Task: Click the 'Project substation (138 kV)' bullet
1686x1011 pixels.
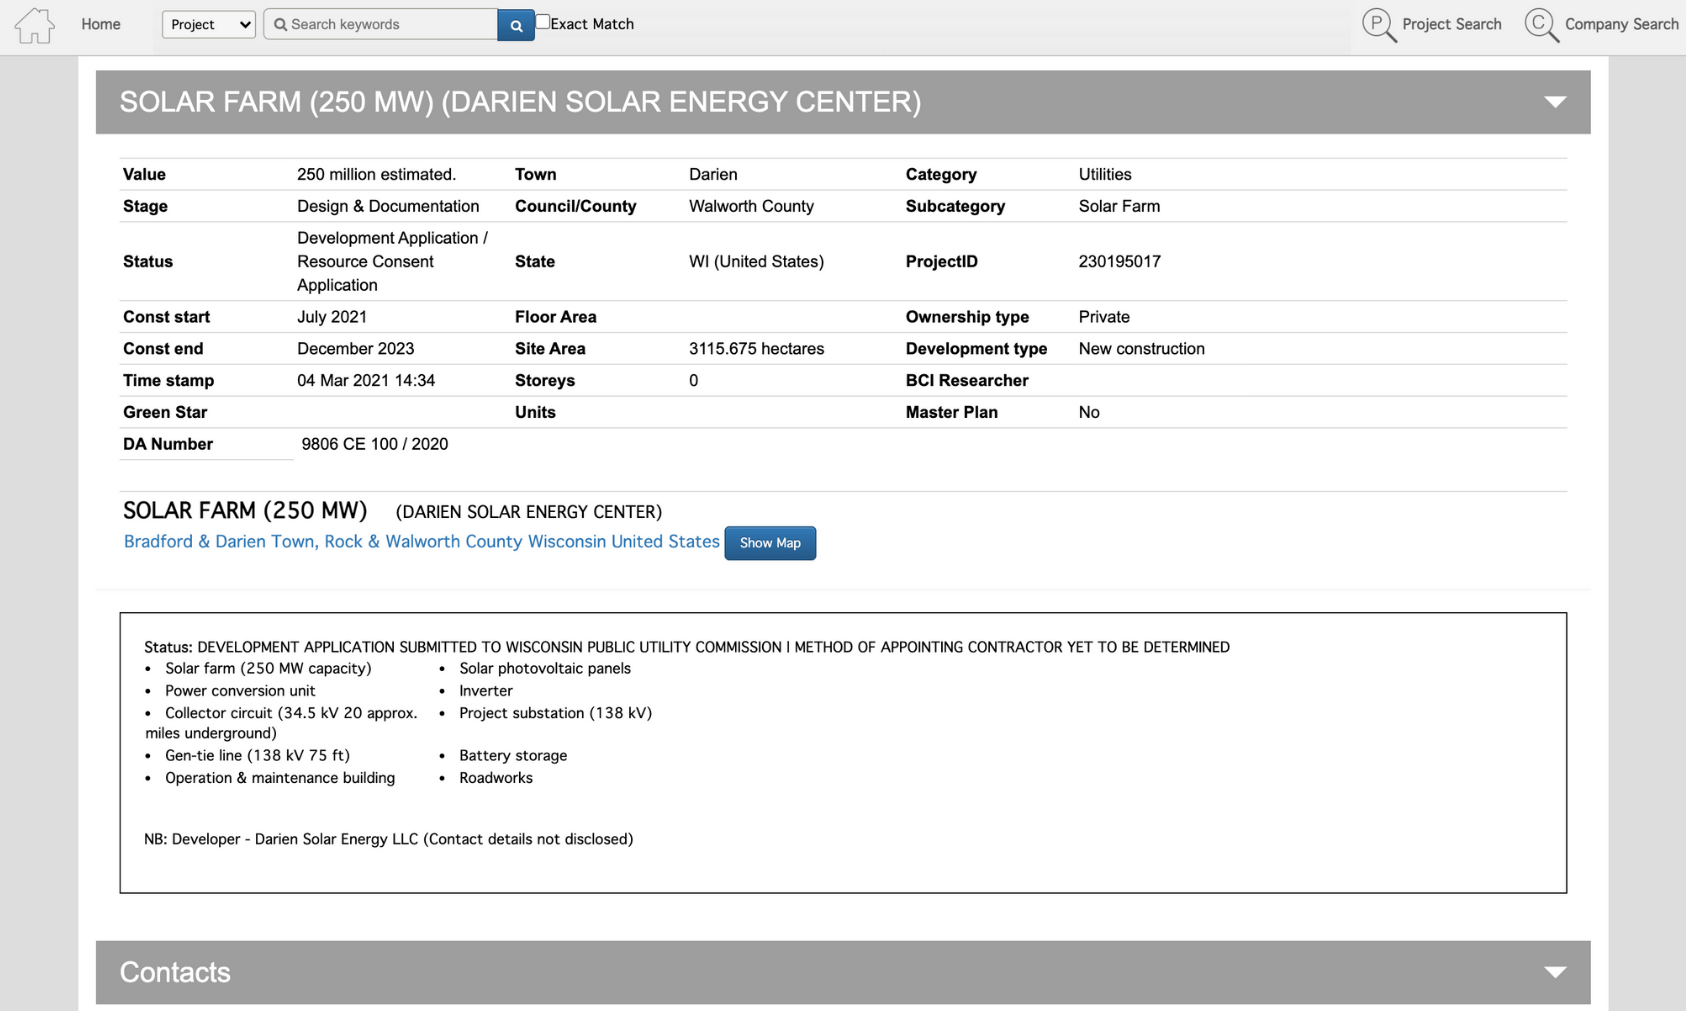Action: [x=555, y=713]
